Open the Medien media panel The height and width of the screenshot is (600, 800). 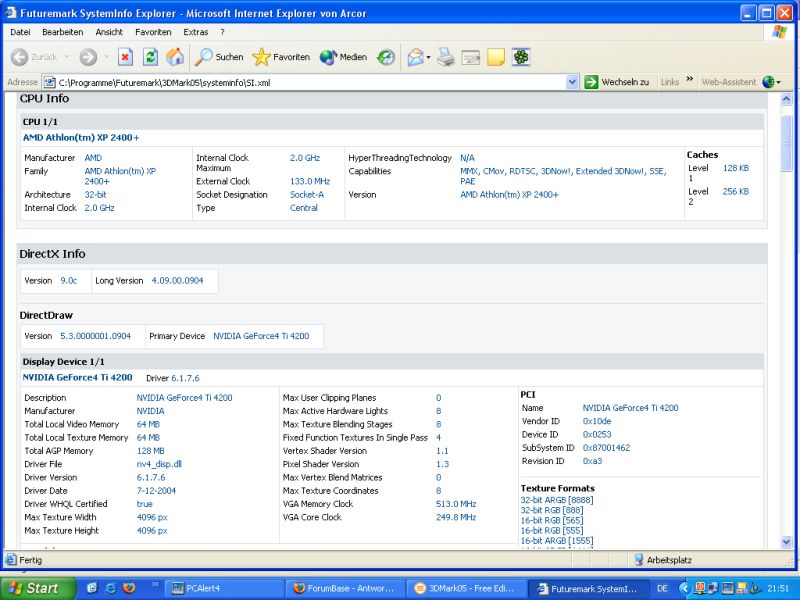[343, 57]
